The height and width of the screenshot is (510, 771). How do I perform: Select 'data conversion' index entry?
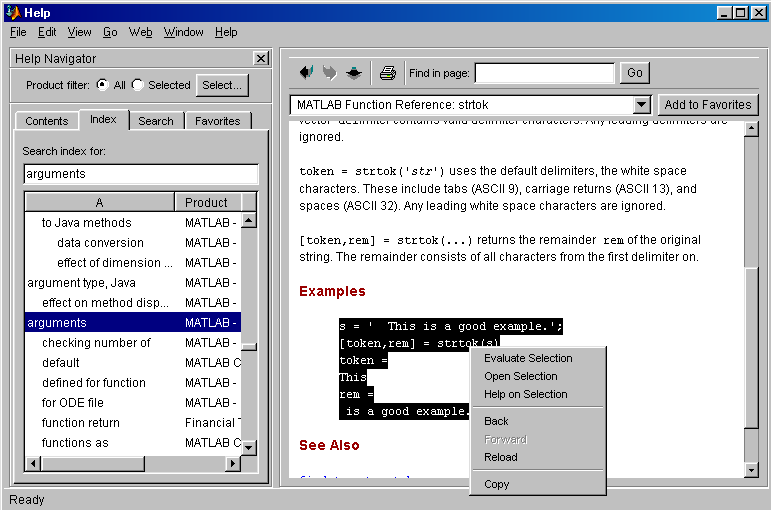[x=133, y=243]
